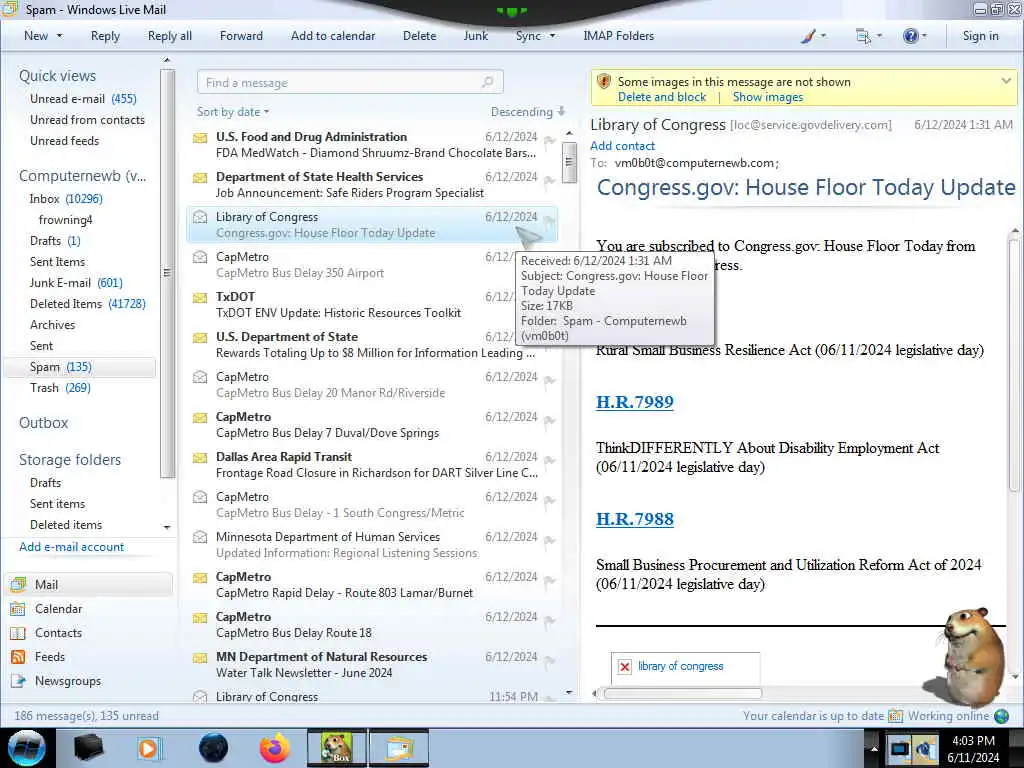1024x768 pixels.
Task: Click the security shield icon in info bar
Action: 604,82
